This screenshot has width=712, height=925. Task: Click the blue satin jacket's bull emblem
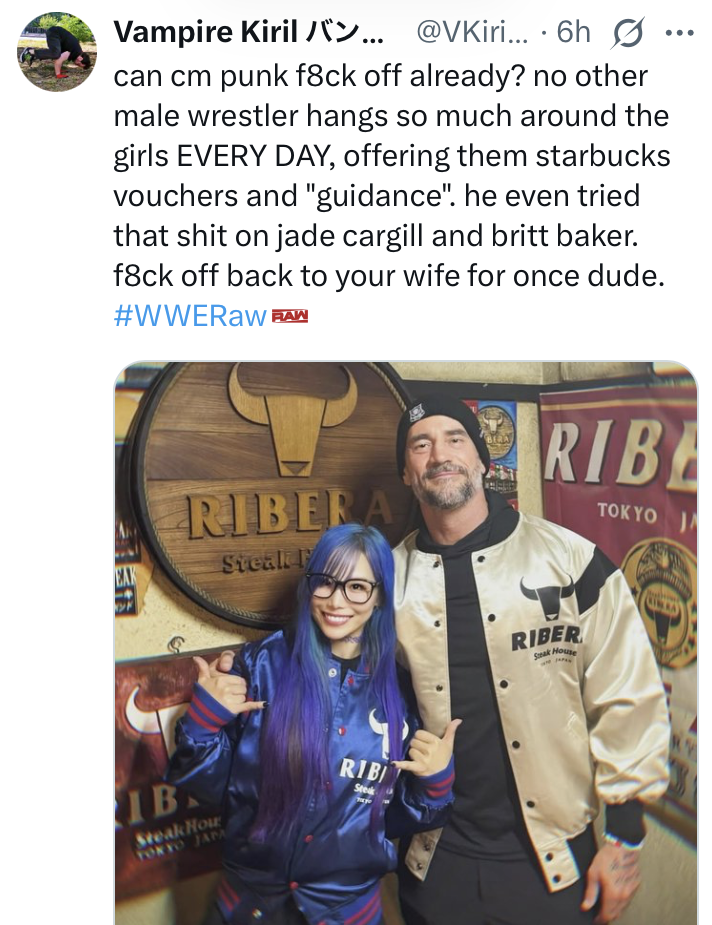387,730
